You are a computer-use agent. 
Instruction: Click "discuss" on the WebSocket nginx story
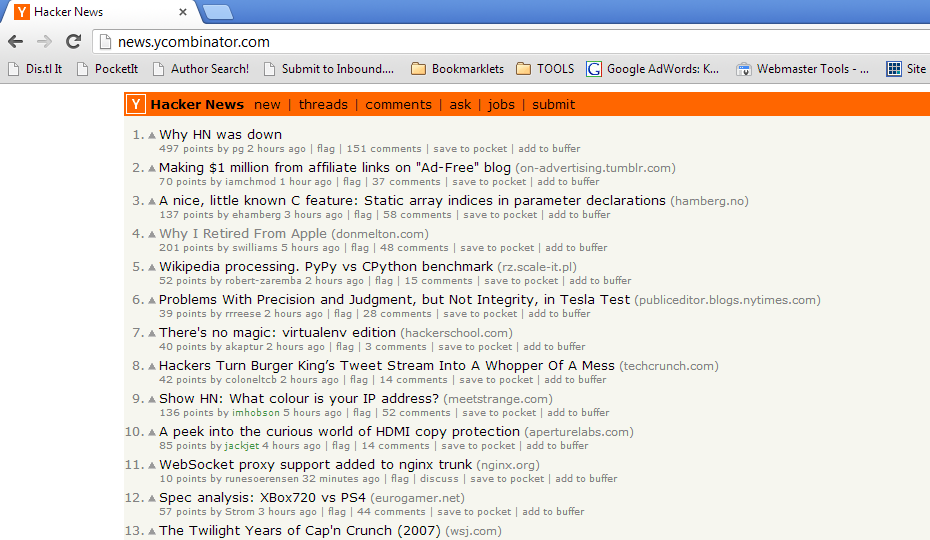[x=439, y=478]
